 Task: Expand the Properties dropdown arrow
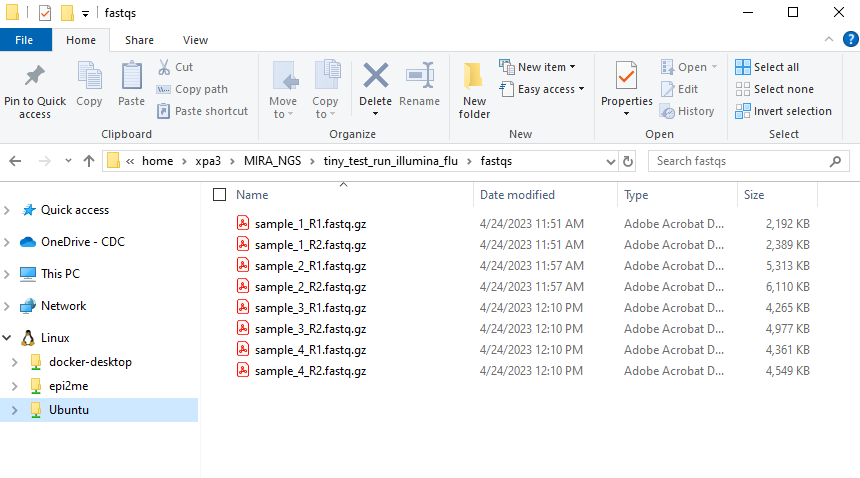(x=626, y=114)
